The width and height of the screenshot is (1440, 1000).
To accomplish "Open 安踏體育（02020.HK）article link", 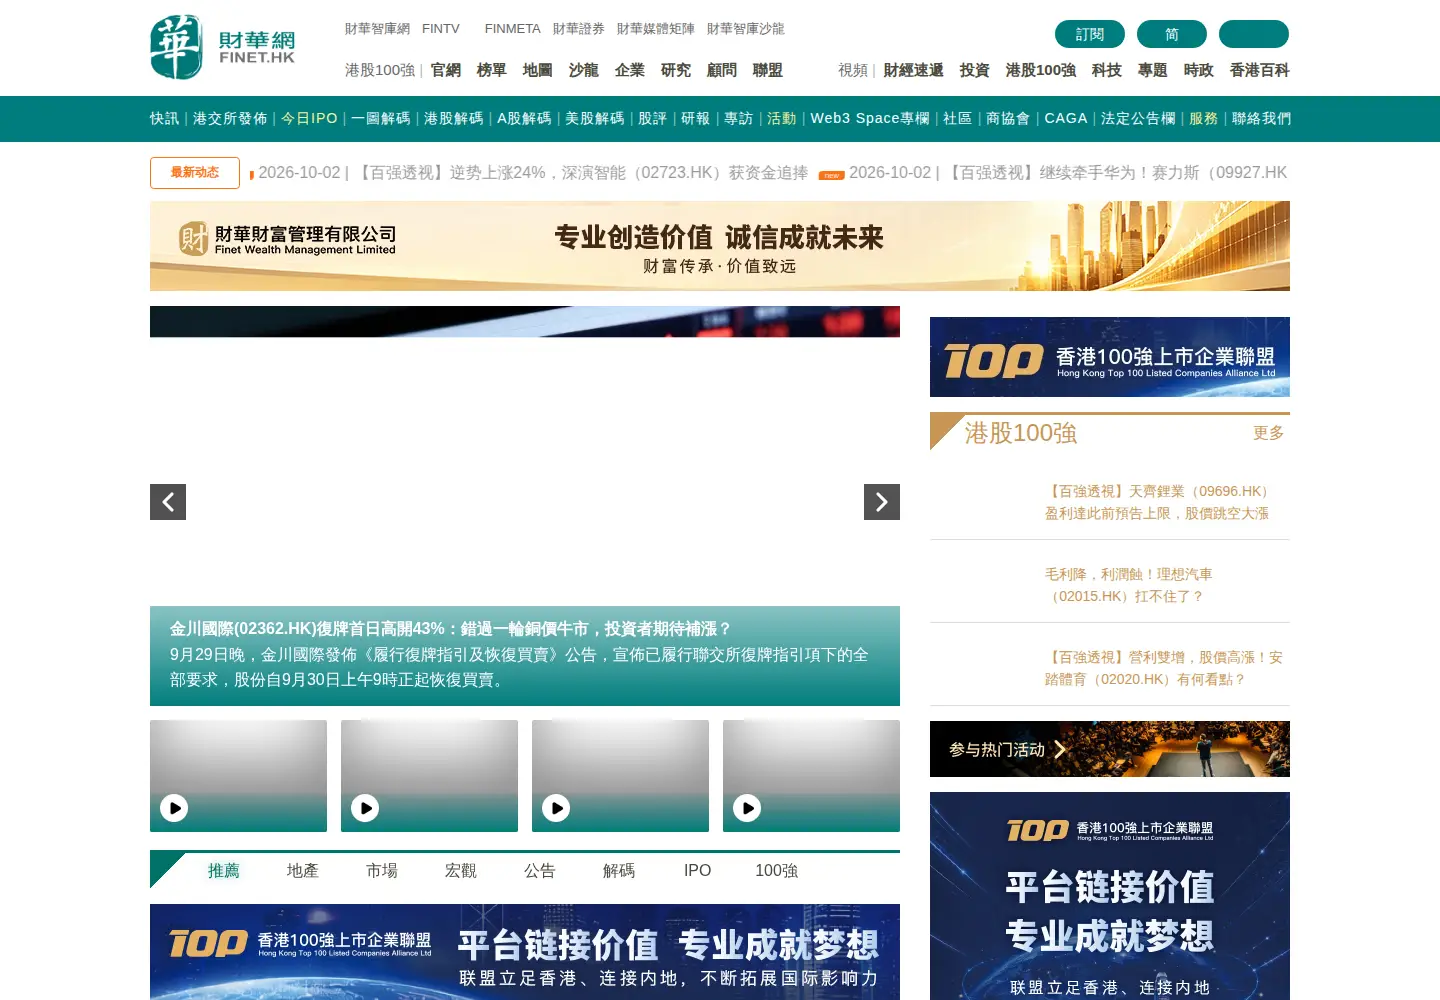I will click(1164, 668).
